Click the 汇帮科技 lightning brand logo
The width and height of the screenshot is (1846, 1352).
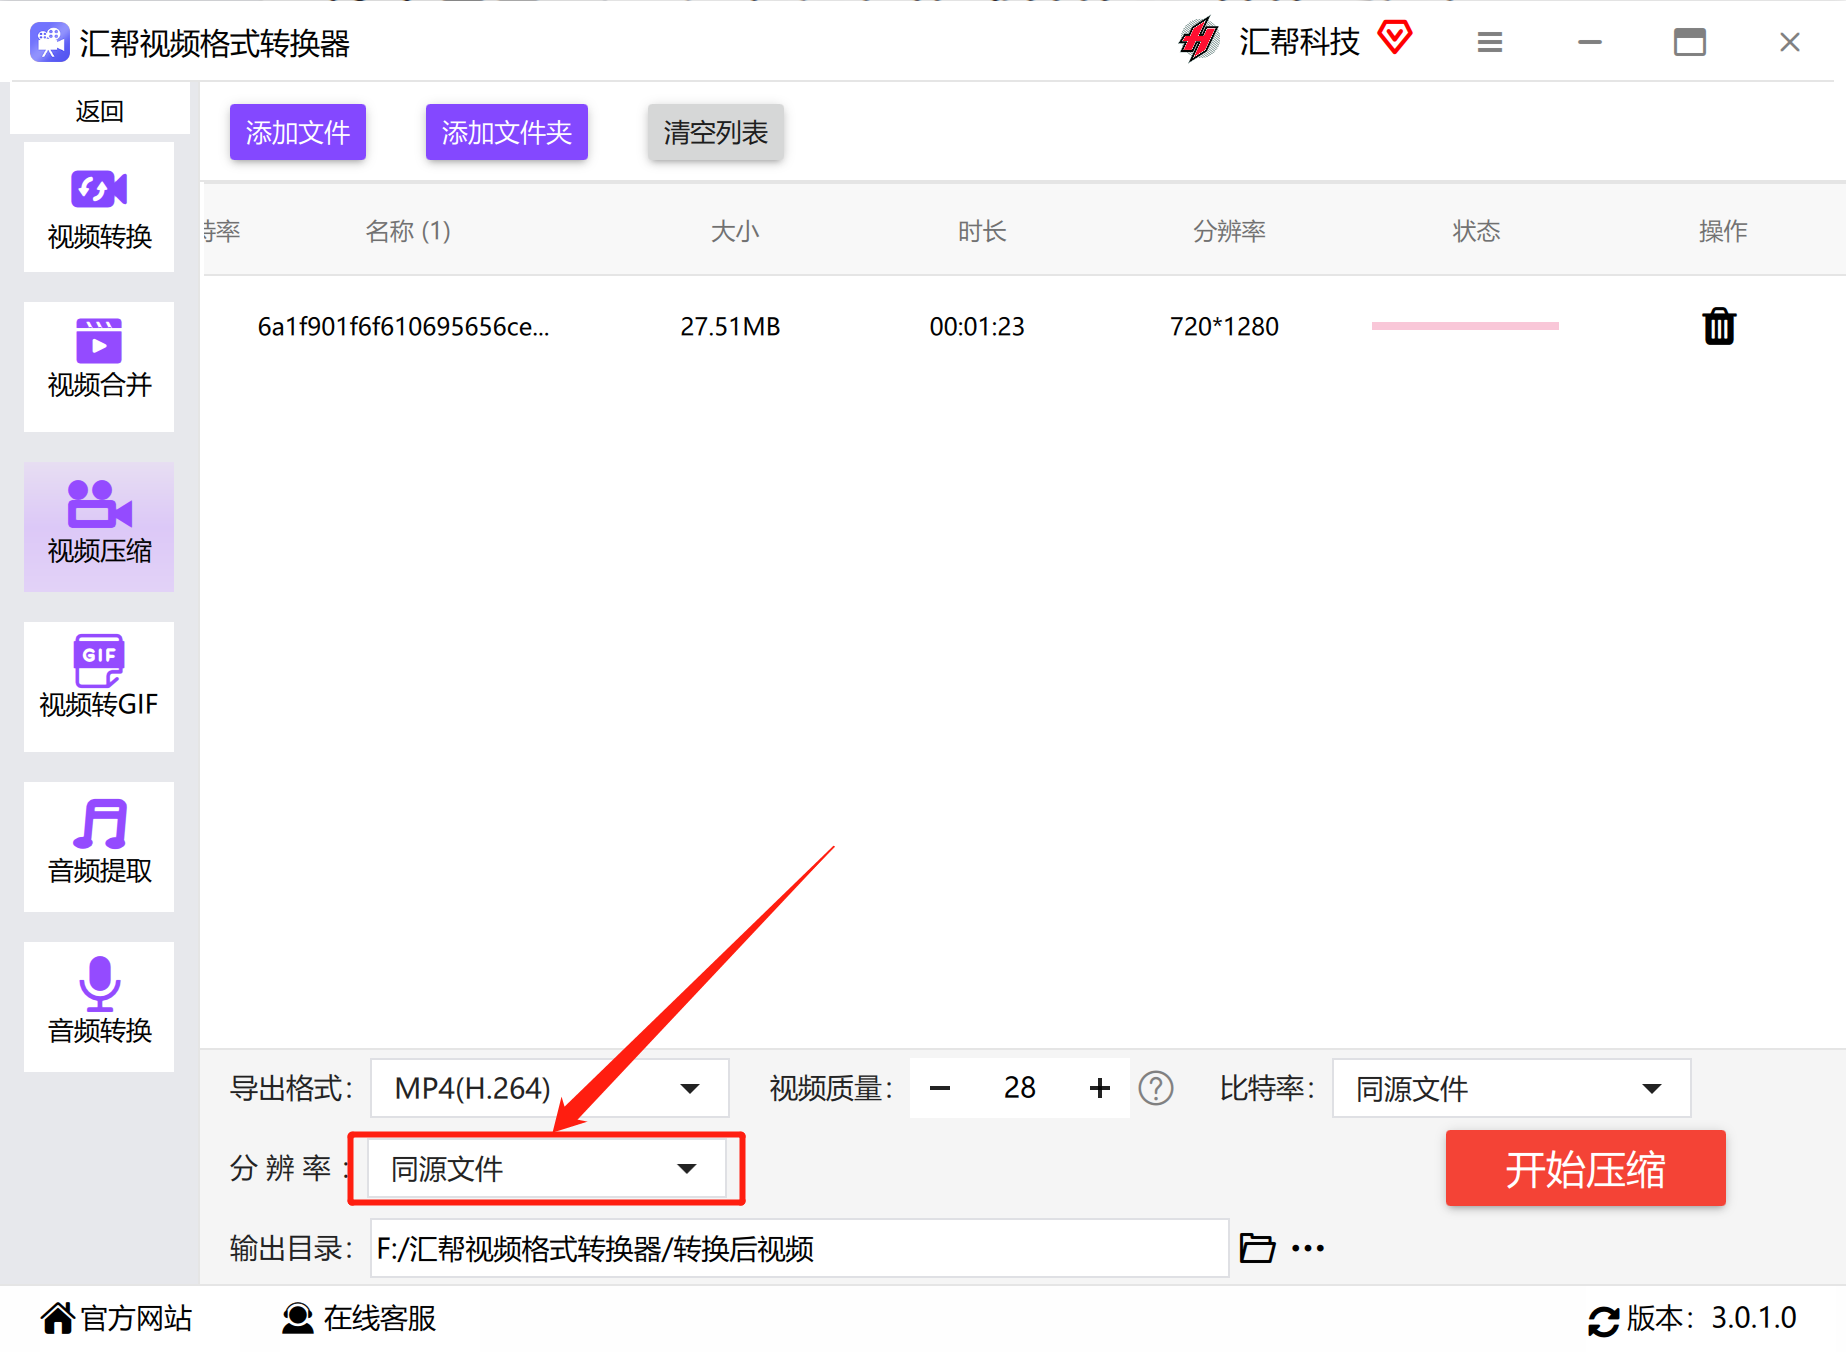[x=1199, y=41]
